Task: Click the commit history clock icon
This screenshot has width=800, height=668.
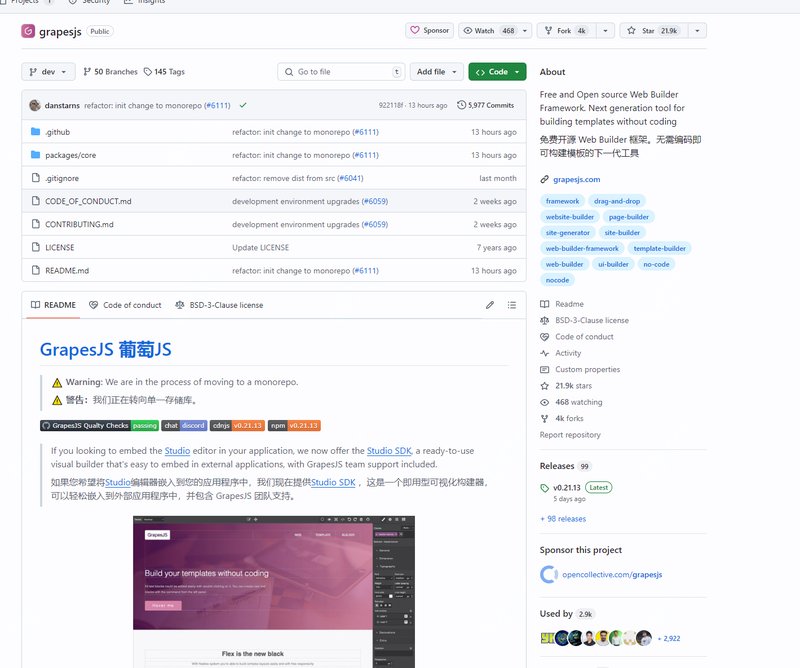Action: tap(461, 105)
